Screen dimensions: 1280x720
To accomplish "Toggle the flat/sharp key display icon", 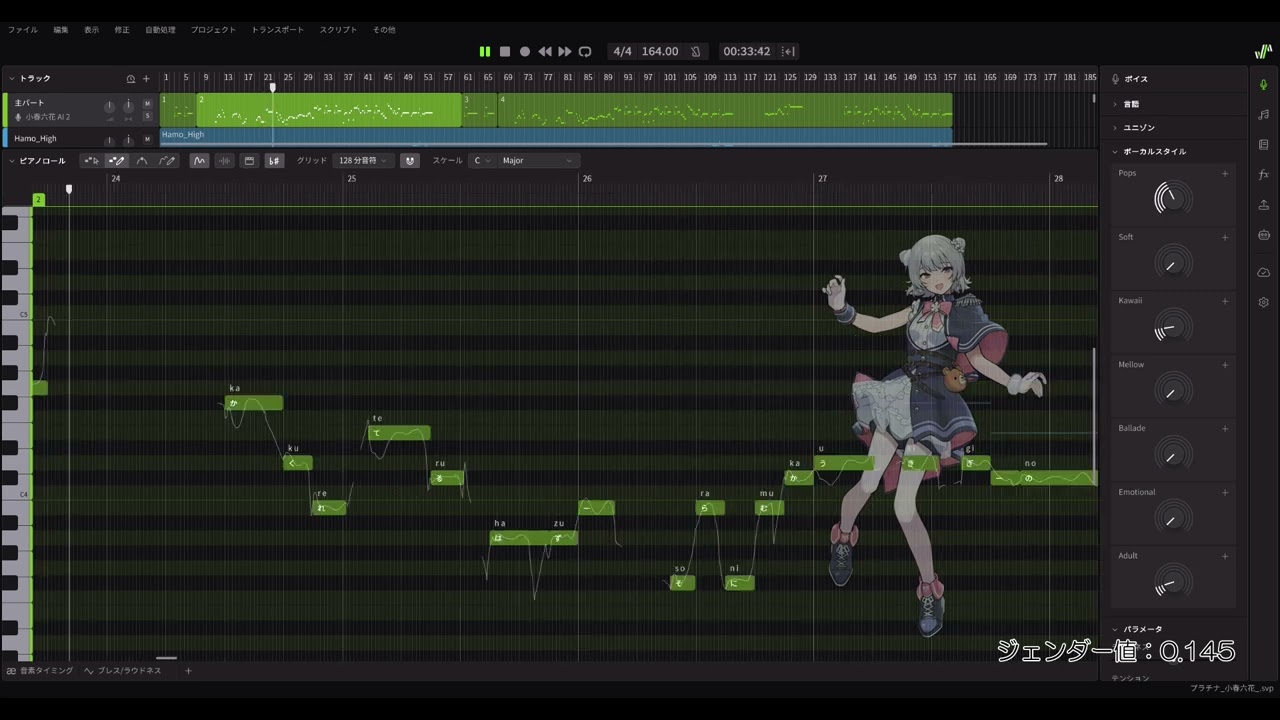I will pos(274,161).
